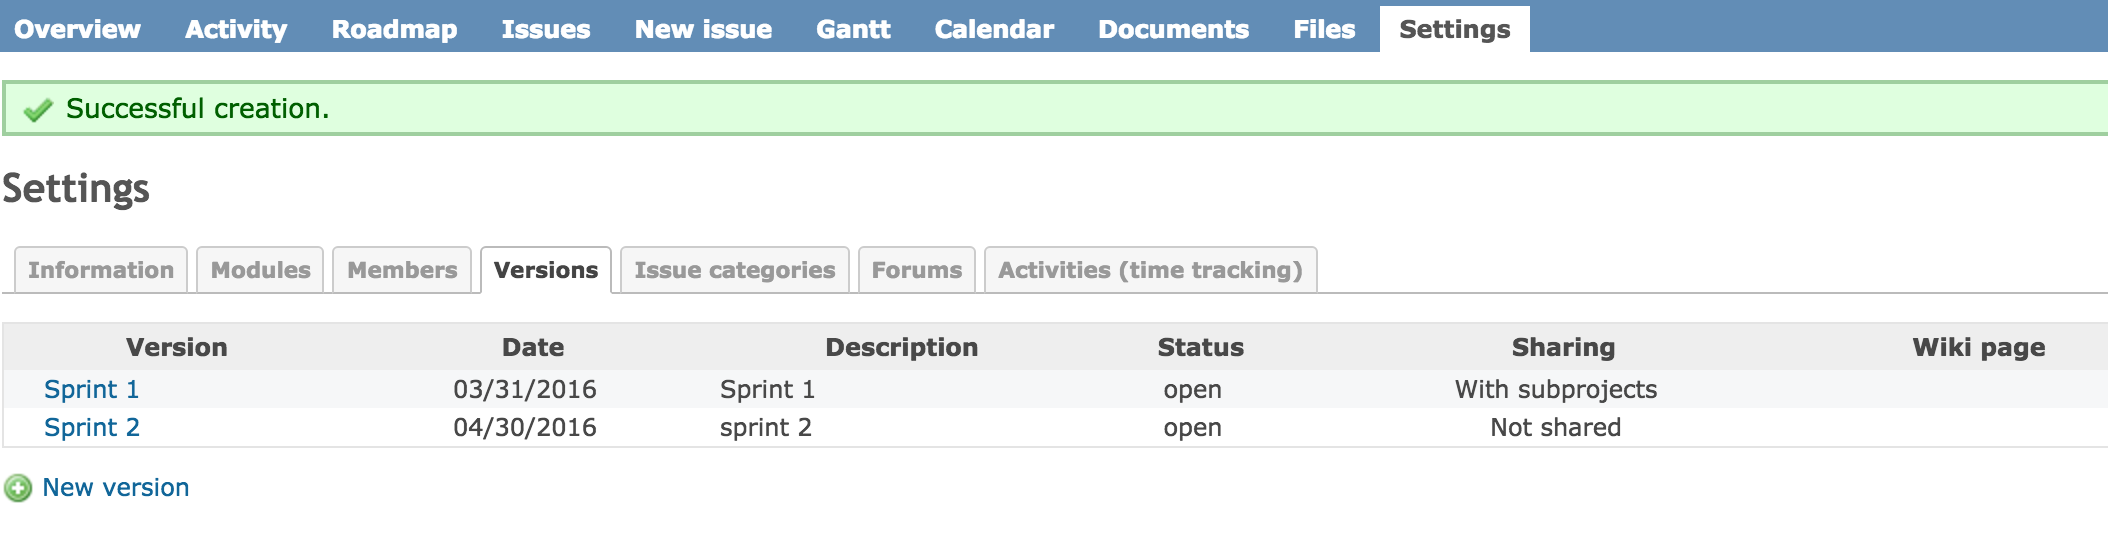The height and width of the screenshot is (548, 2108).
Task: Open the Roadmap menu item
Action: pyautogui.click(x=394, y=29)
